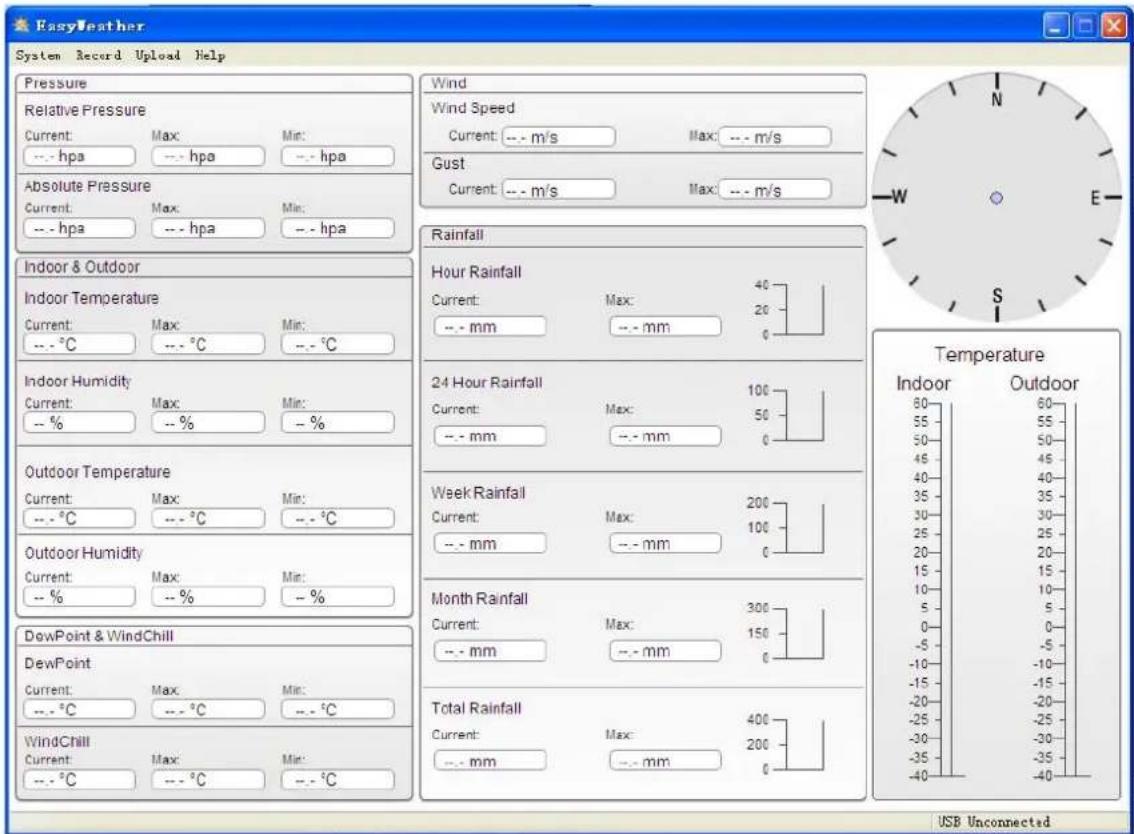Click Gust Current field
The width and height of the screenshot is (1134, 834).
[559, 190]
